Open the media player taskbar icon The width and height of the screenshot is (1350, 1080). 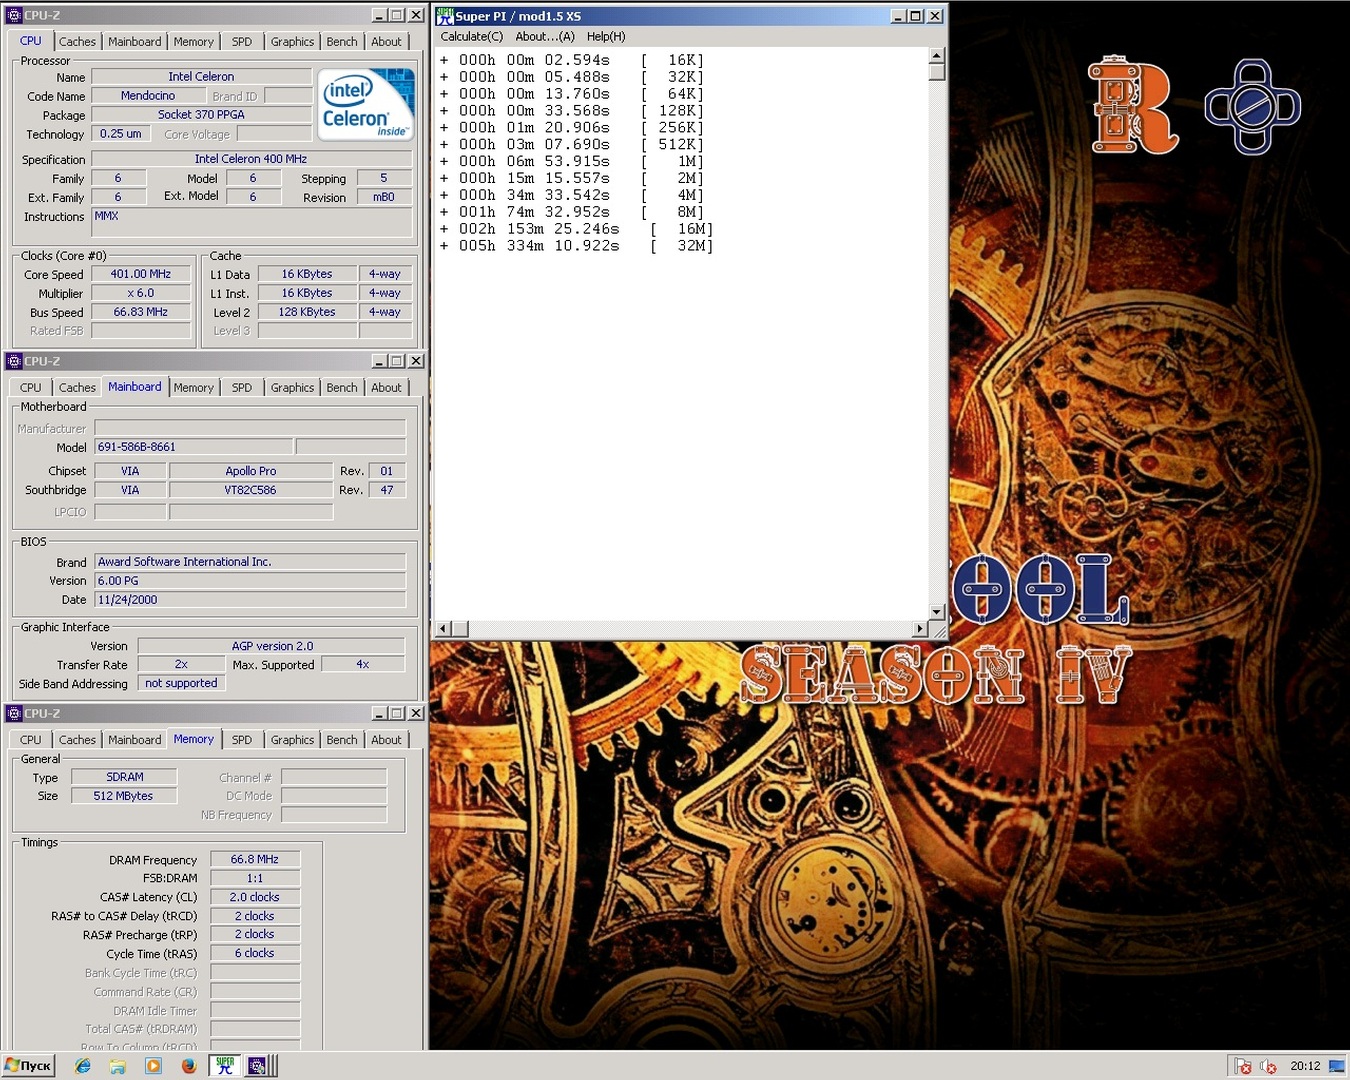click(153, 1066)
